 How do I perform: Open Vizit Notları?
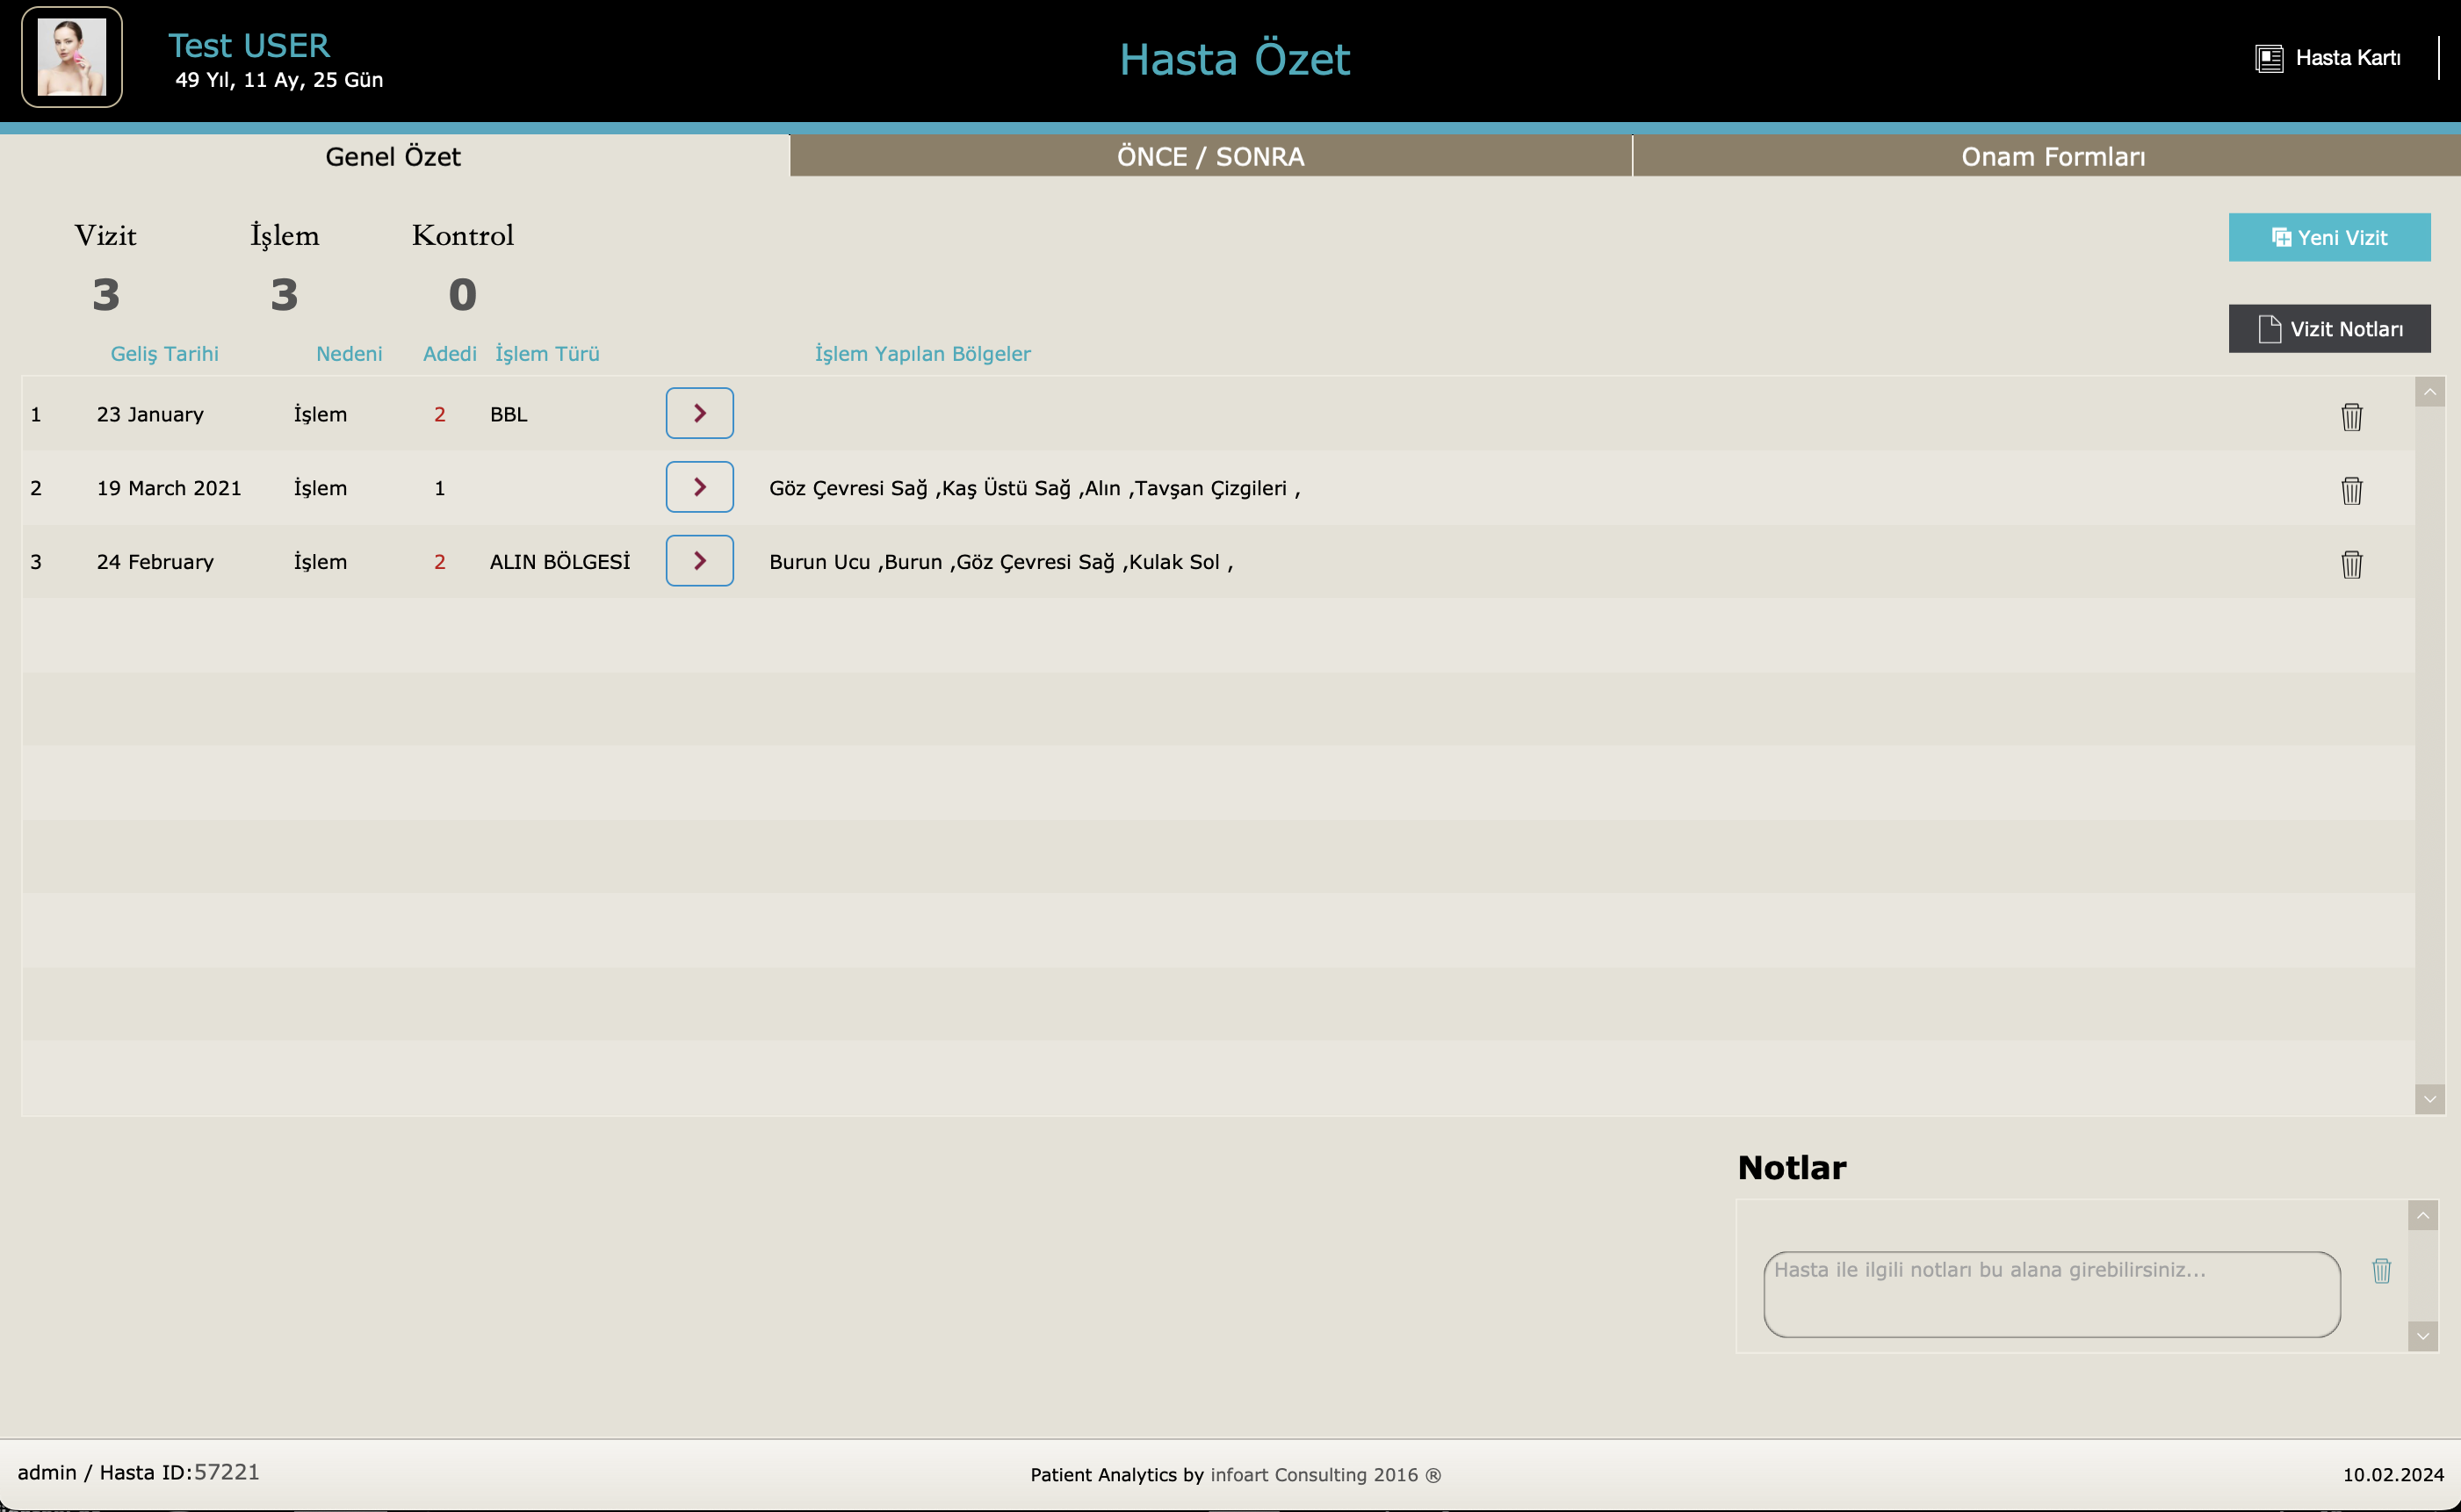tap(2329, 329)
